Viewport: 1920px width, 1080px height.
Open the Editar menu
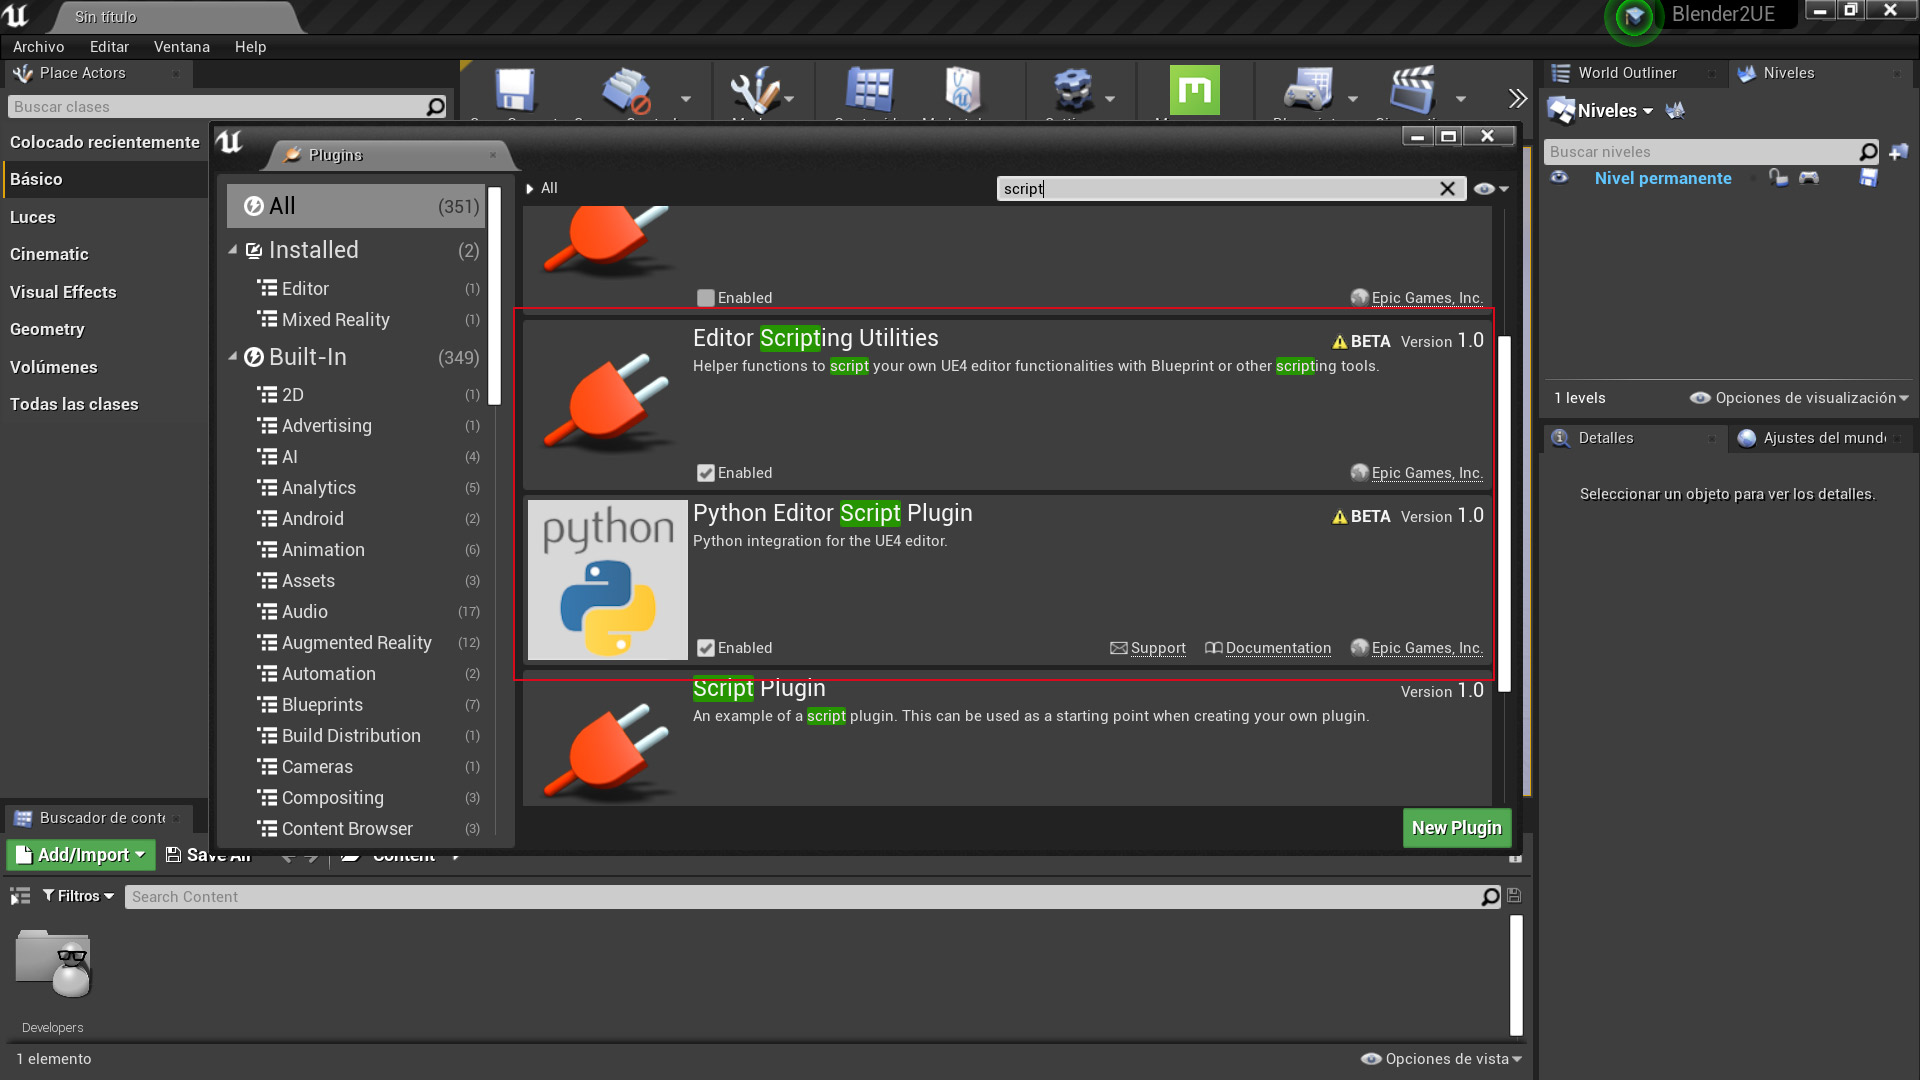pos(109,47)
